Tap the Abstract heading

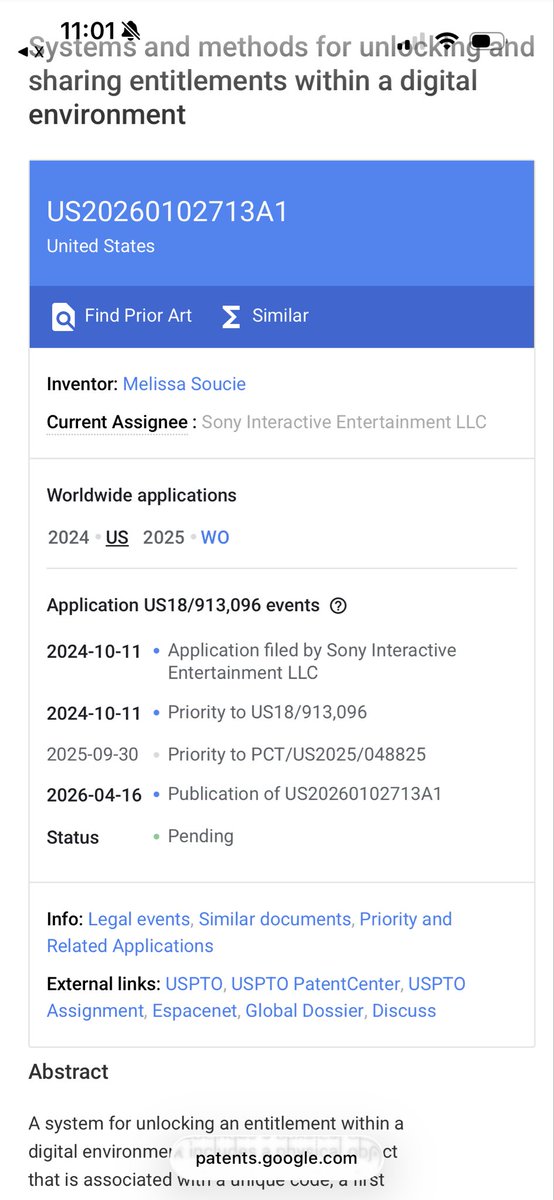pos(68,1071)
